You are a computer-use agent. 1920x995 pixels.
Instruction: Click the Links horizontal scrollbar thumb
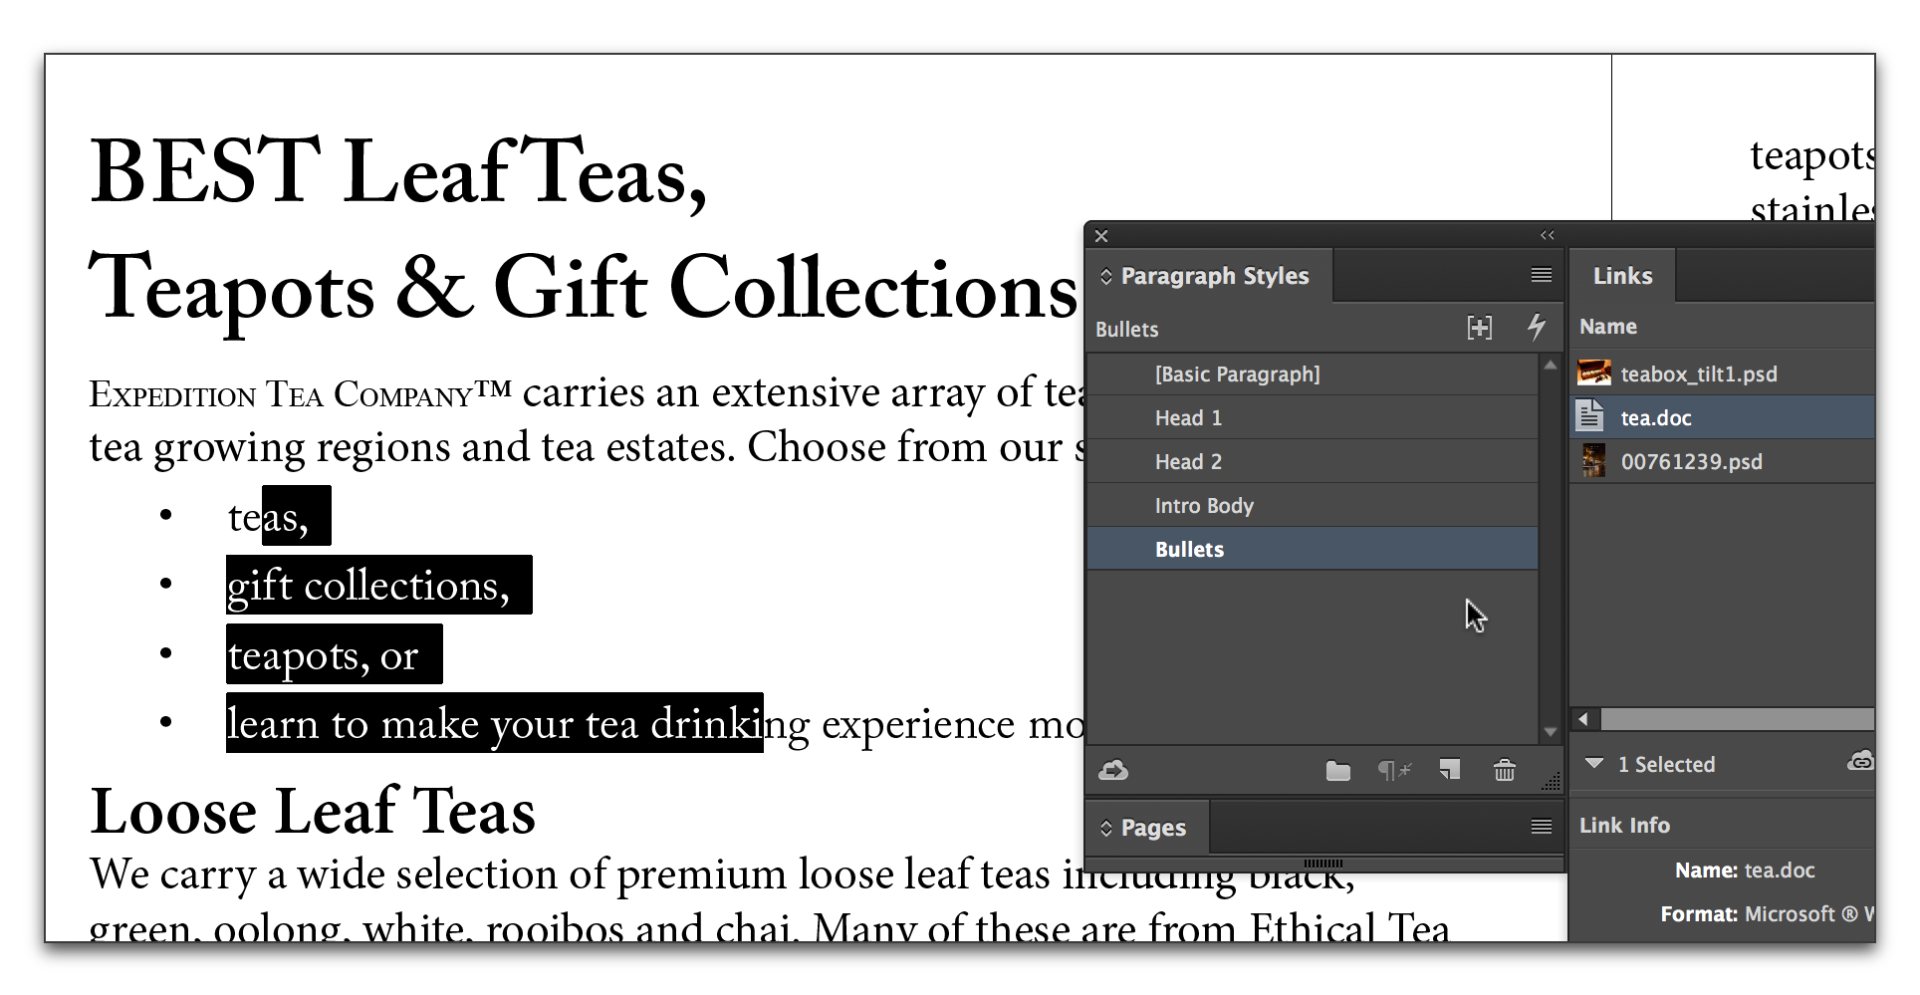point(1738,719)
